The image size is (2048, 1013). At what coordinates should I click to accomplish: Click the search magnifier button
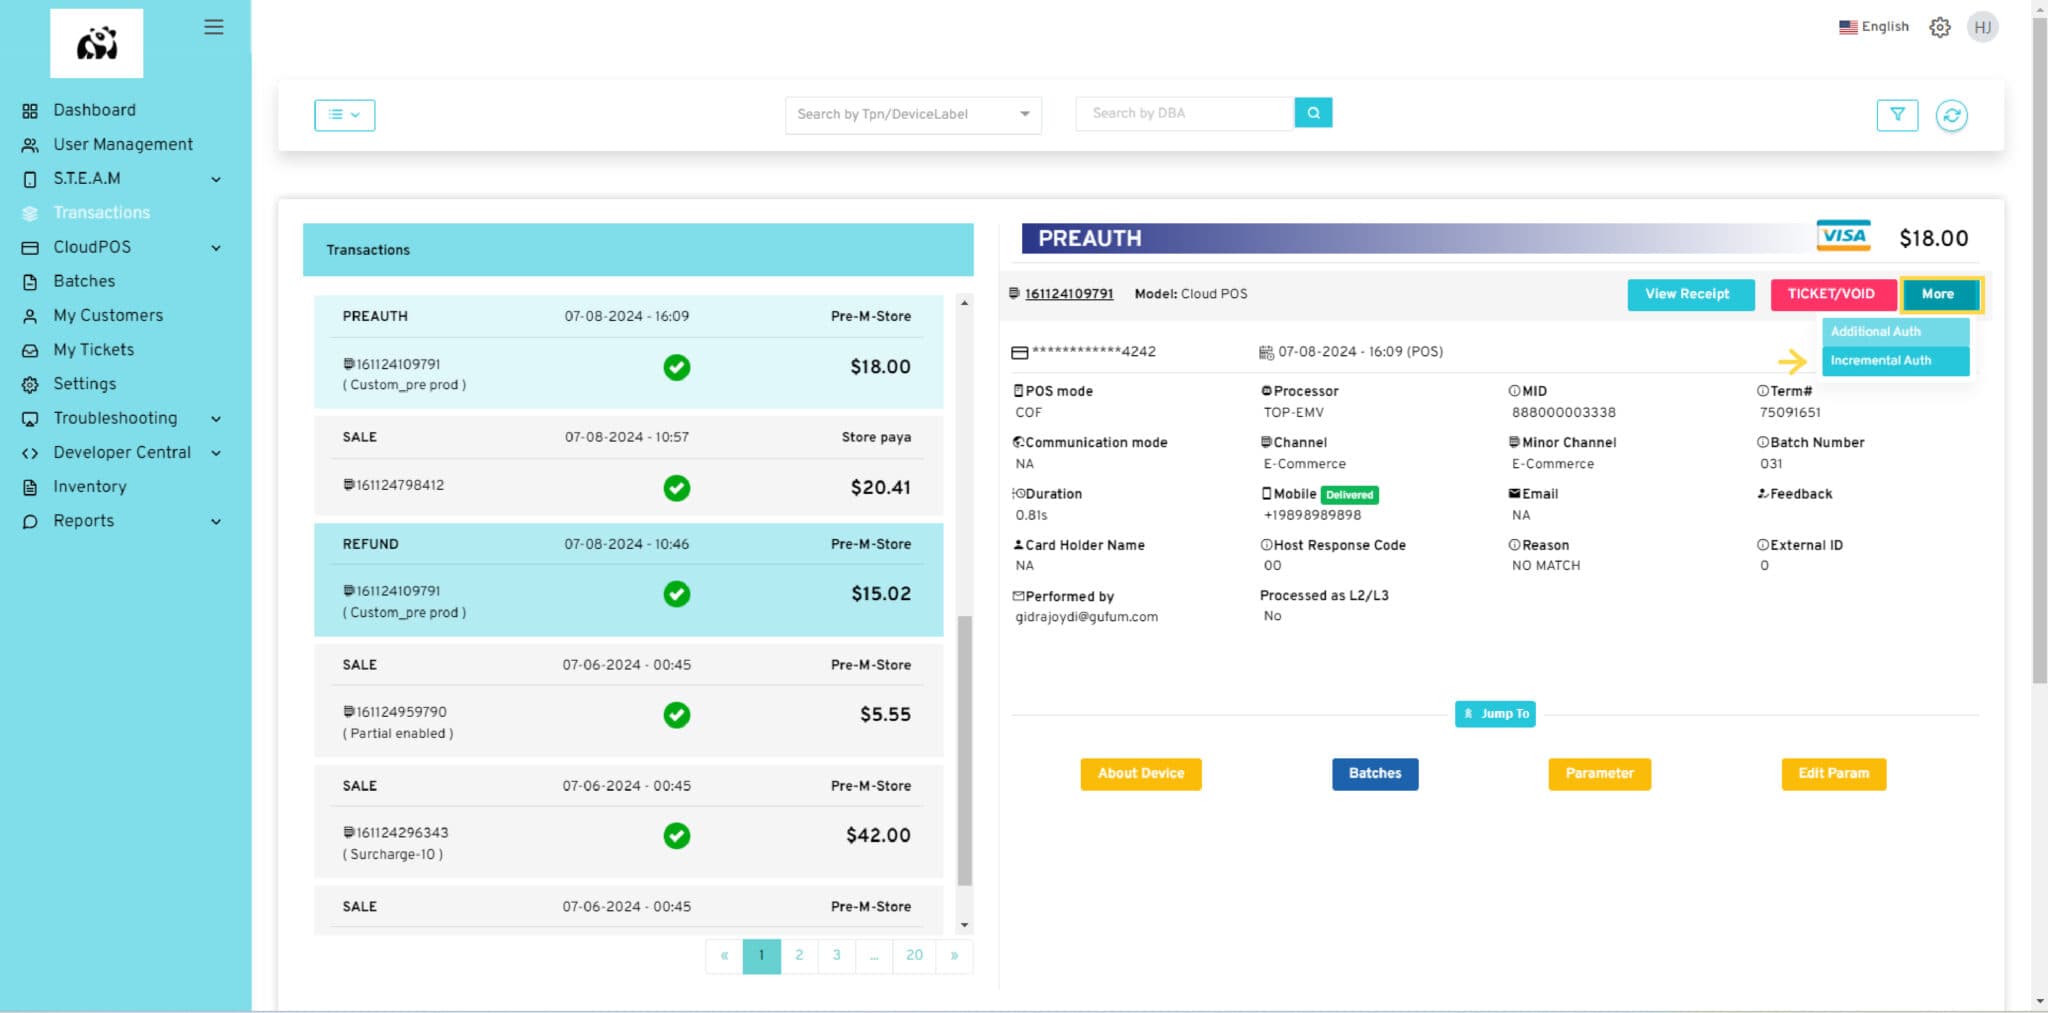[1313, 113]
